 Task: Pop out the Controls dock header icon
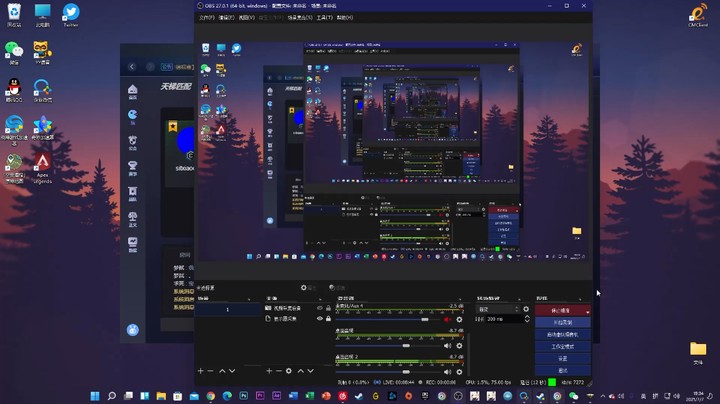pyautogui.click(x=580, y=299)
